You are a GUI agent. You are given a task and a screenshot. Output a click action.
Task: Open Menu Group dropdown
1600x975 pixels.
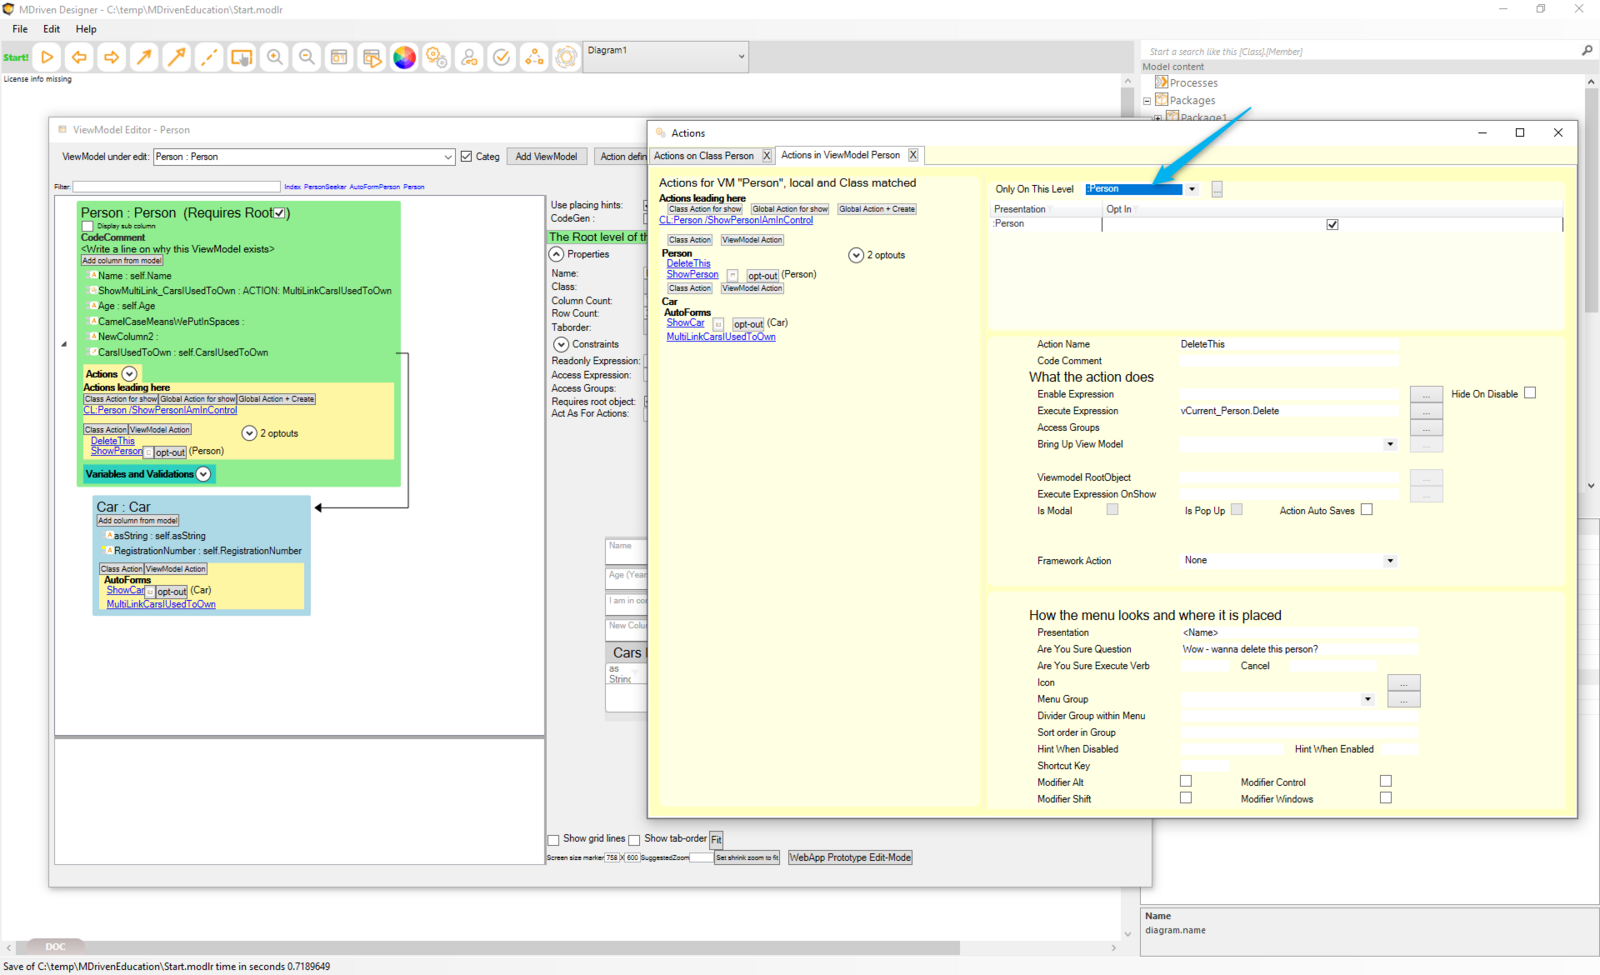[x=1367, y=699]
